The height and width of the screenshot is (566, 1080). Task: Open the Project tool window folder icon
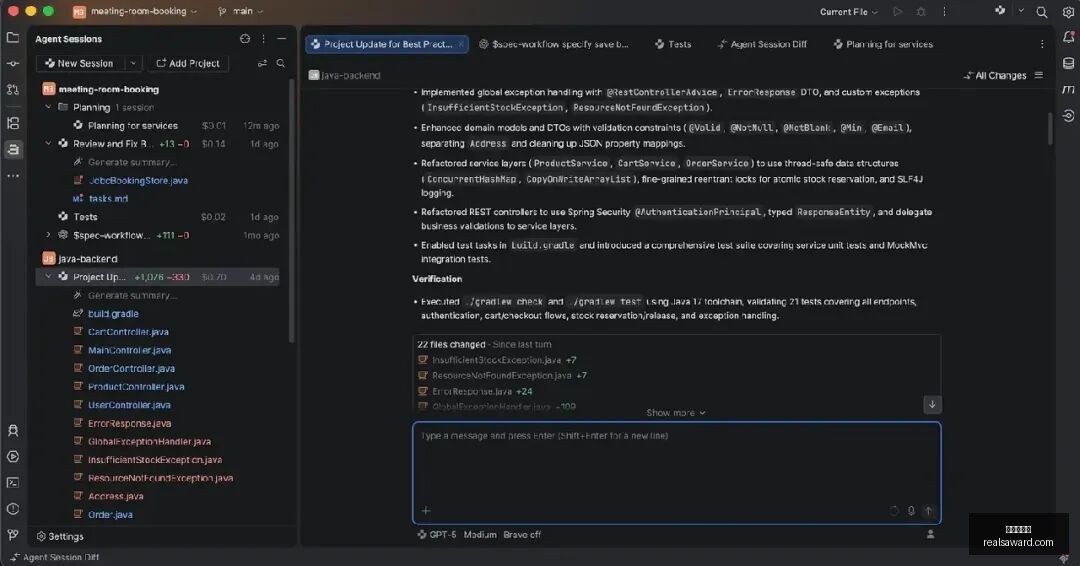(12, 37)
